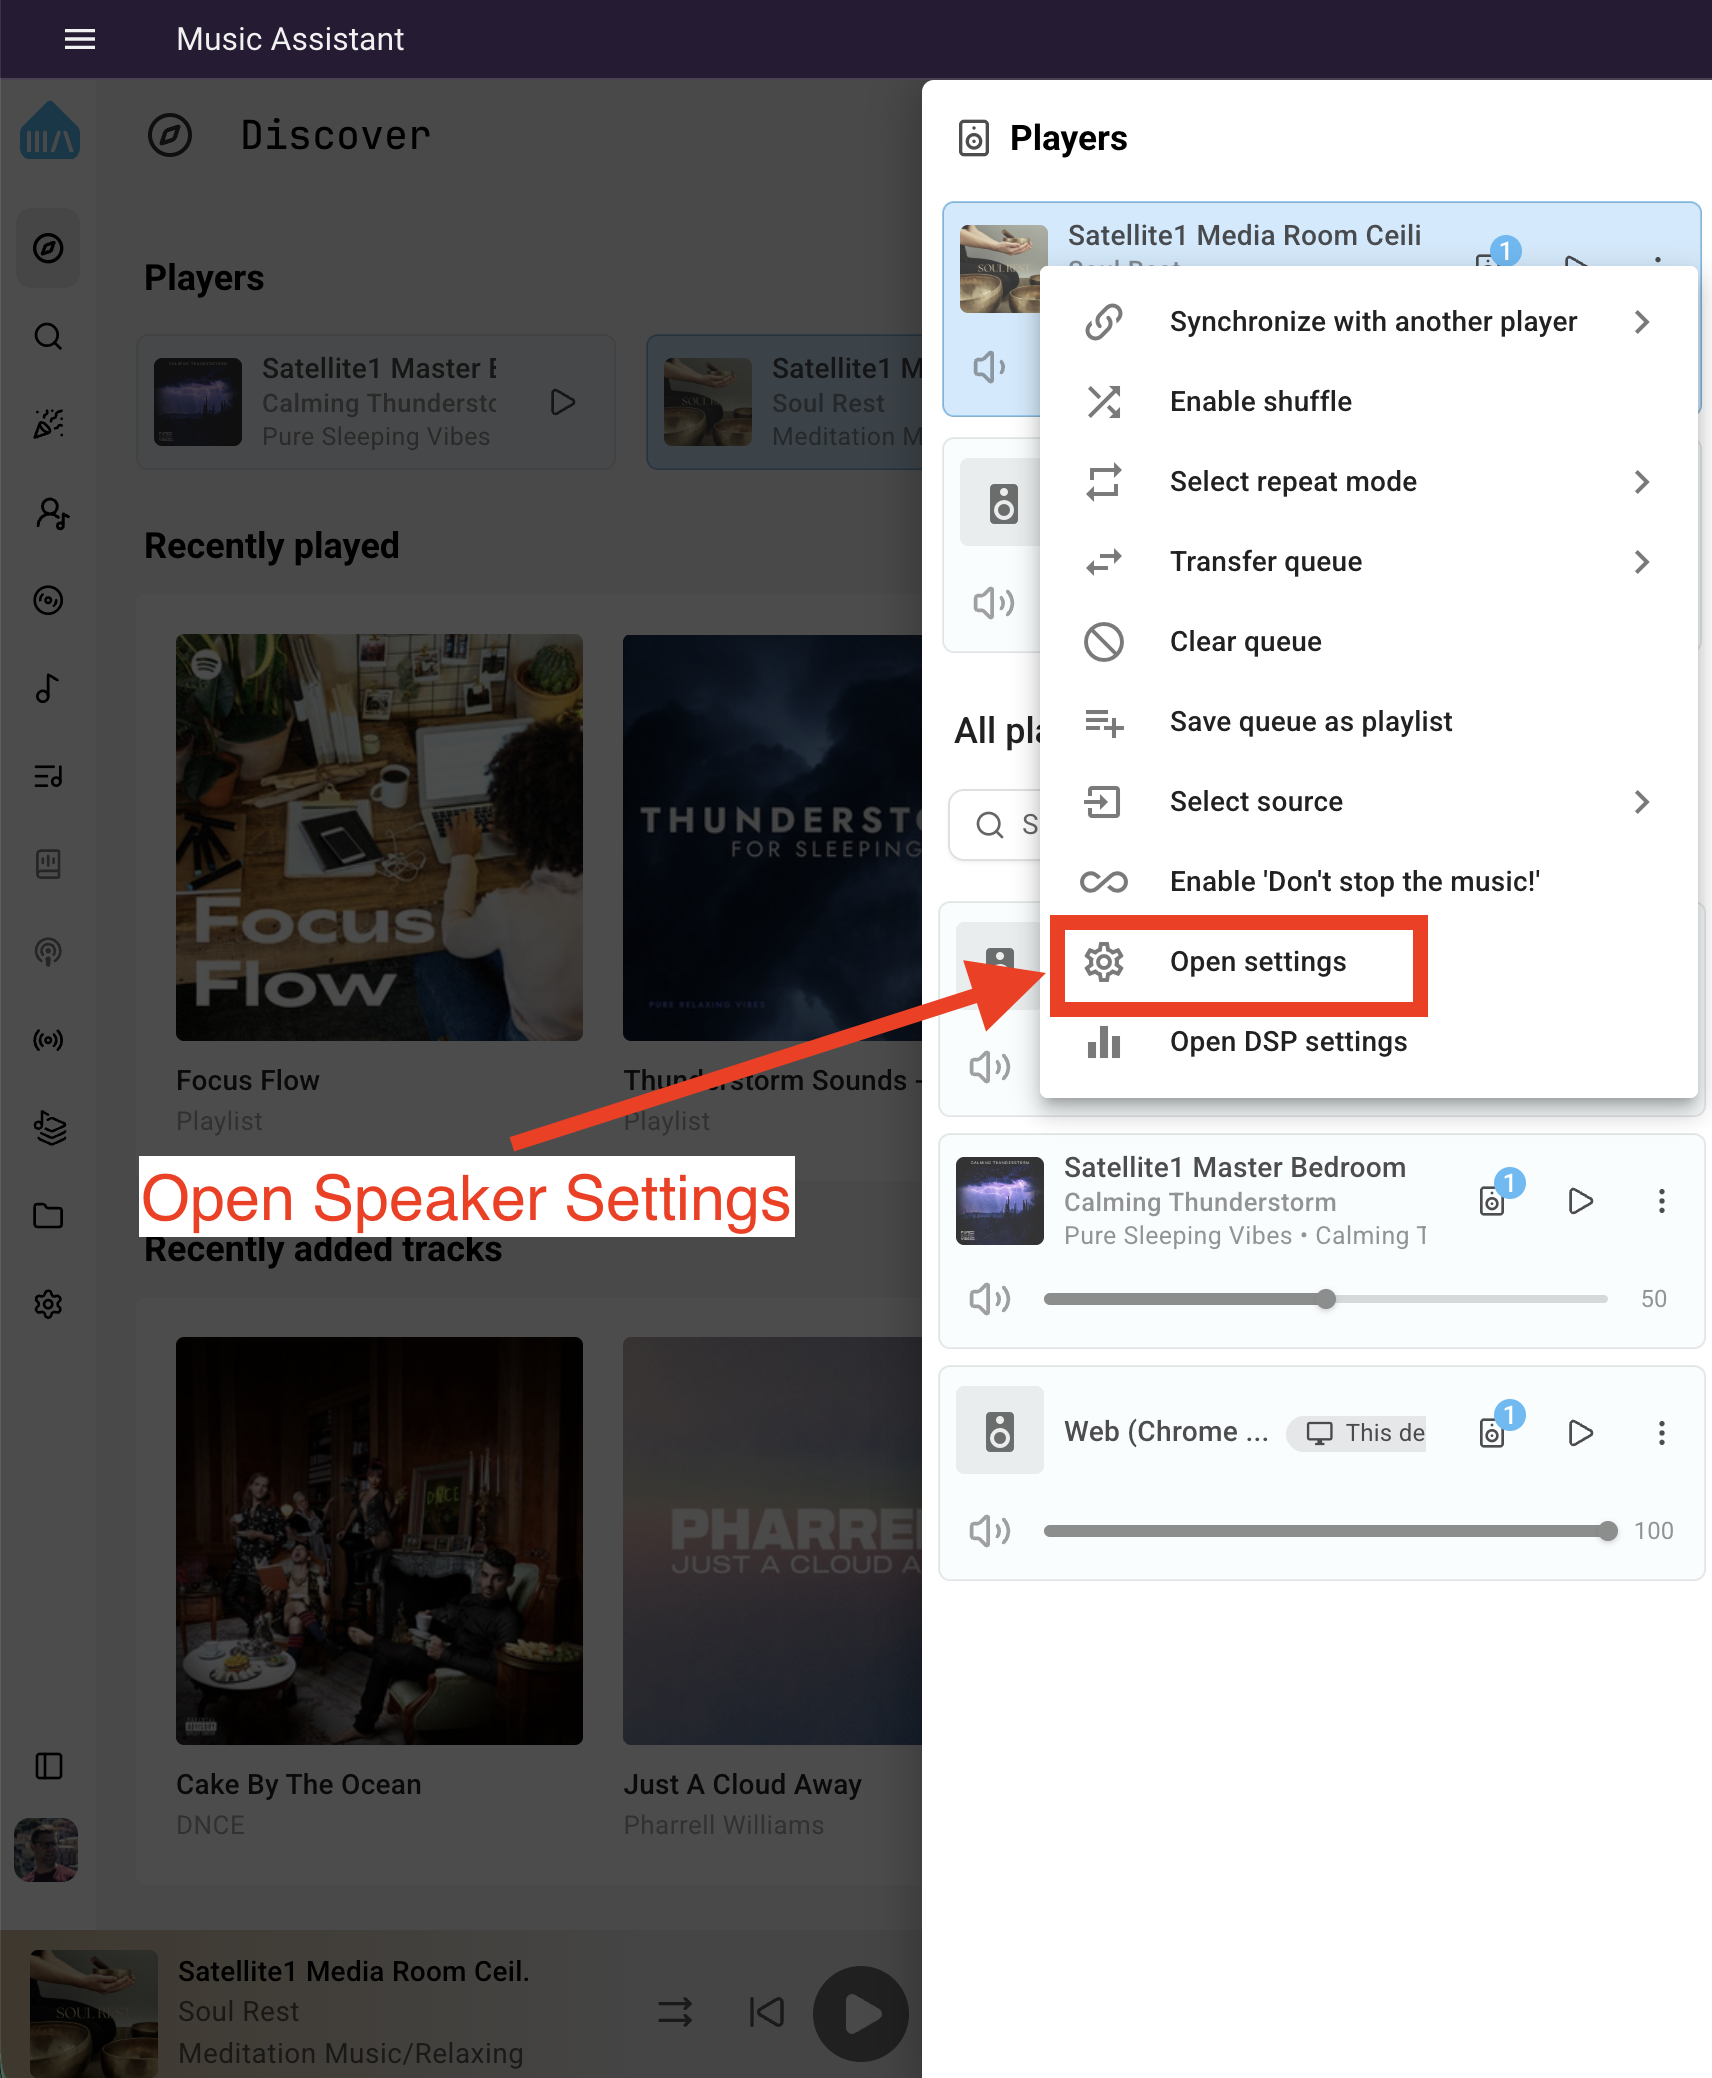This screenshot has height=2078, width=1712.
Task: Click the Cake By The Ocean title text
Action: pos(299,1785)
